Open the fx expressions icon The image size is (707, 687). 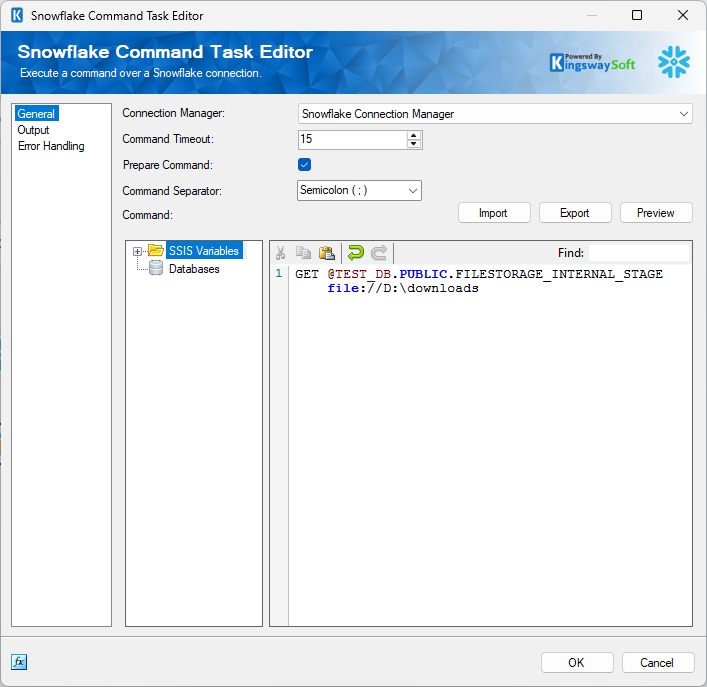pyautogui.click(x=19, y=662)
